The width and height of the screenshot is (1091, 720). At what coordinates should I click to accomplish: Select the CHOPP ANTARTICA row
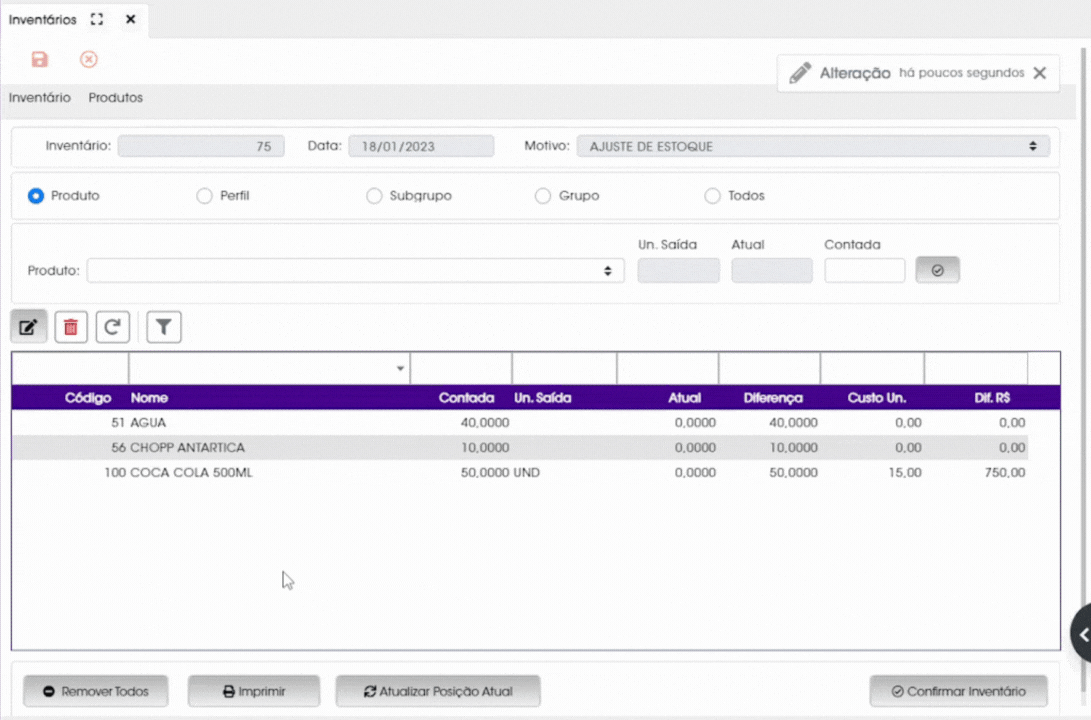click(x=520, y=448)
